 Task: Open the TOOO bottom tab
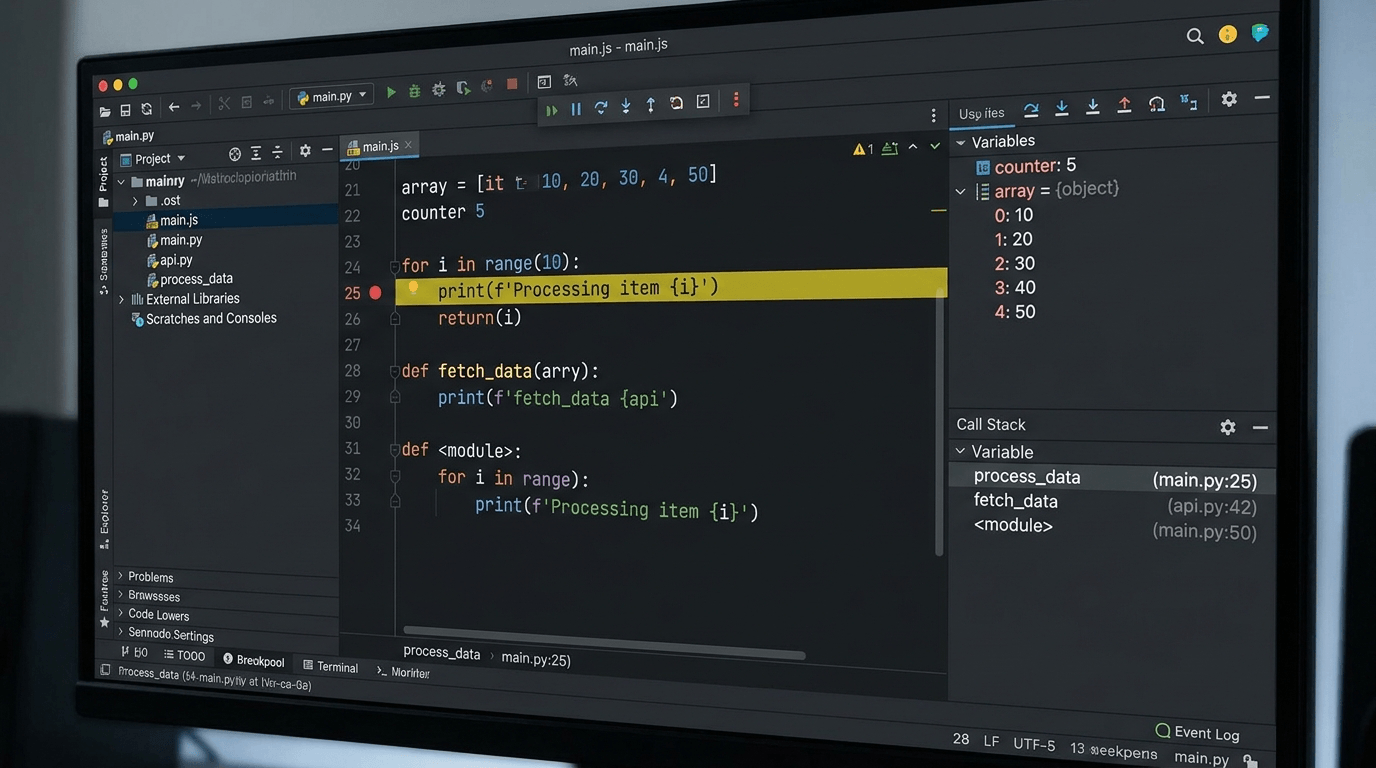184,656
